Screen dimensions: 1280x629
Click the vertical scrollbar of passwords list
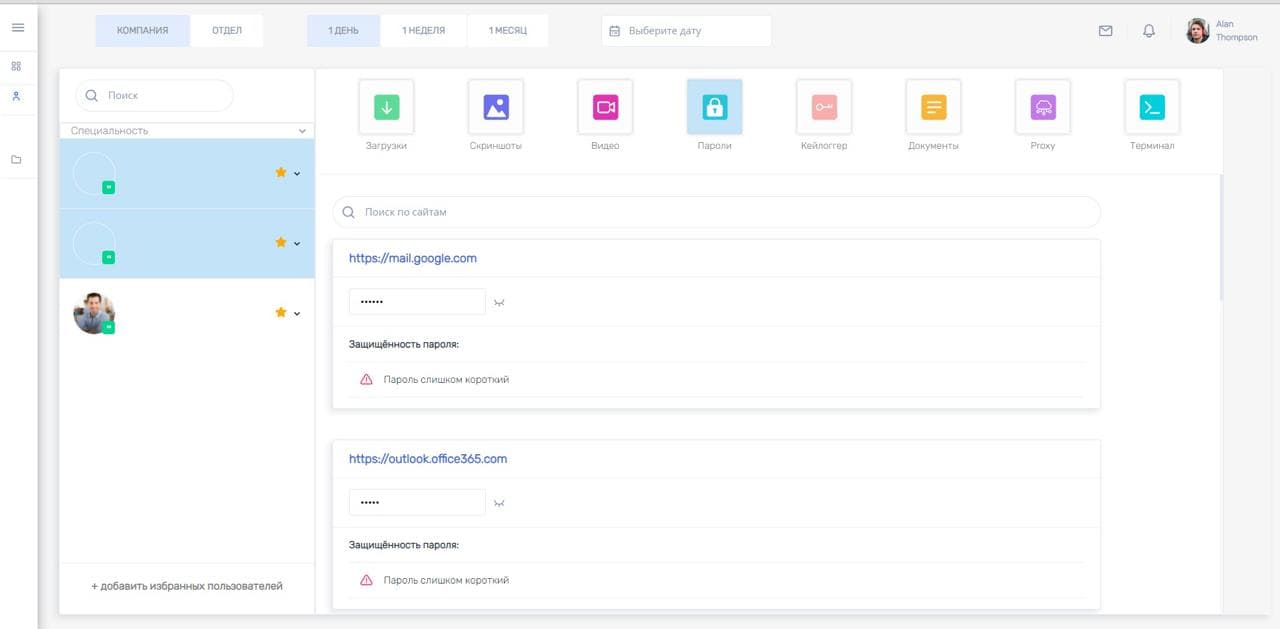1220,237
